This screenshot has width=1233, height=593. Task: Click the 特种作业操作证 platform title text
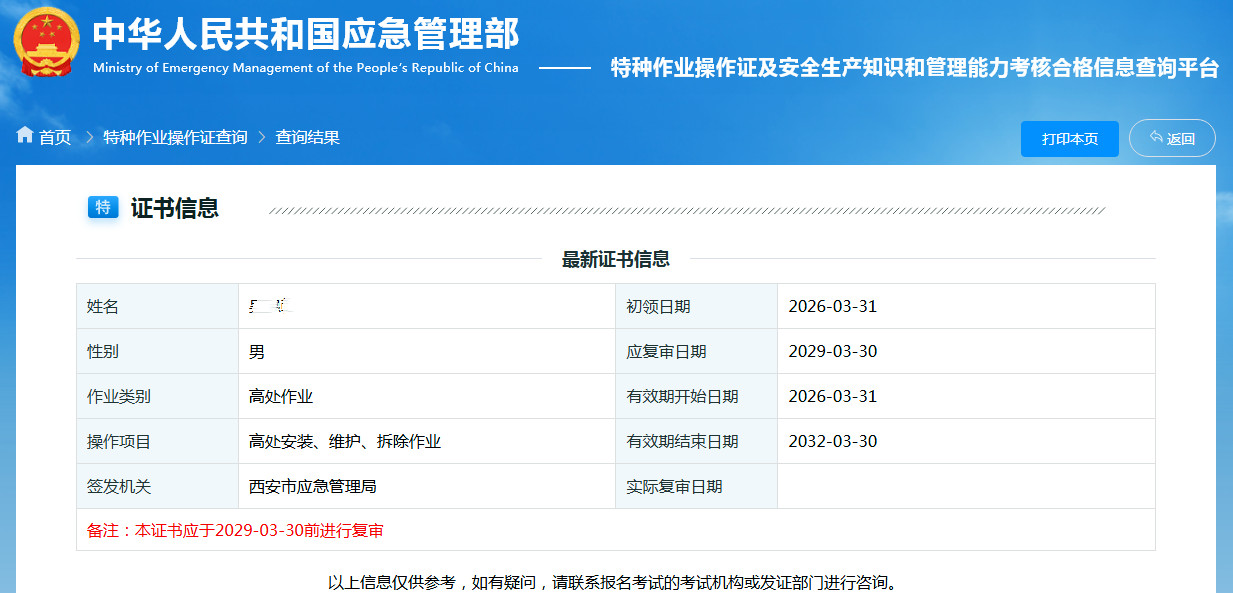pyautogui.click(x=915, y=68)
